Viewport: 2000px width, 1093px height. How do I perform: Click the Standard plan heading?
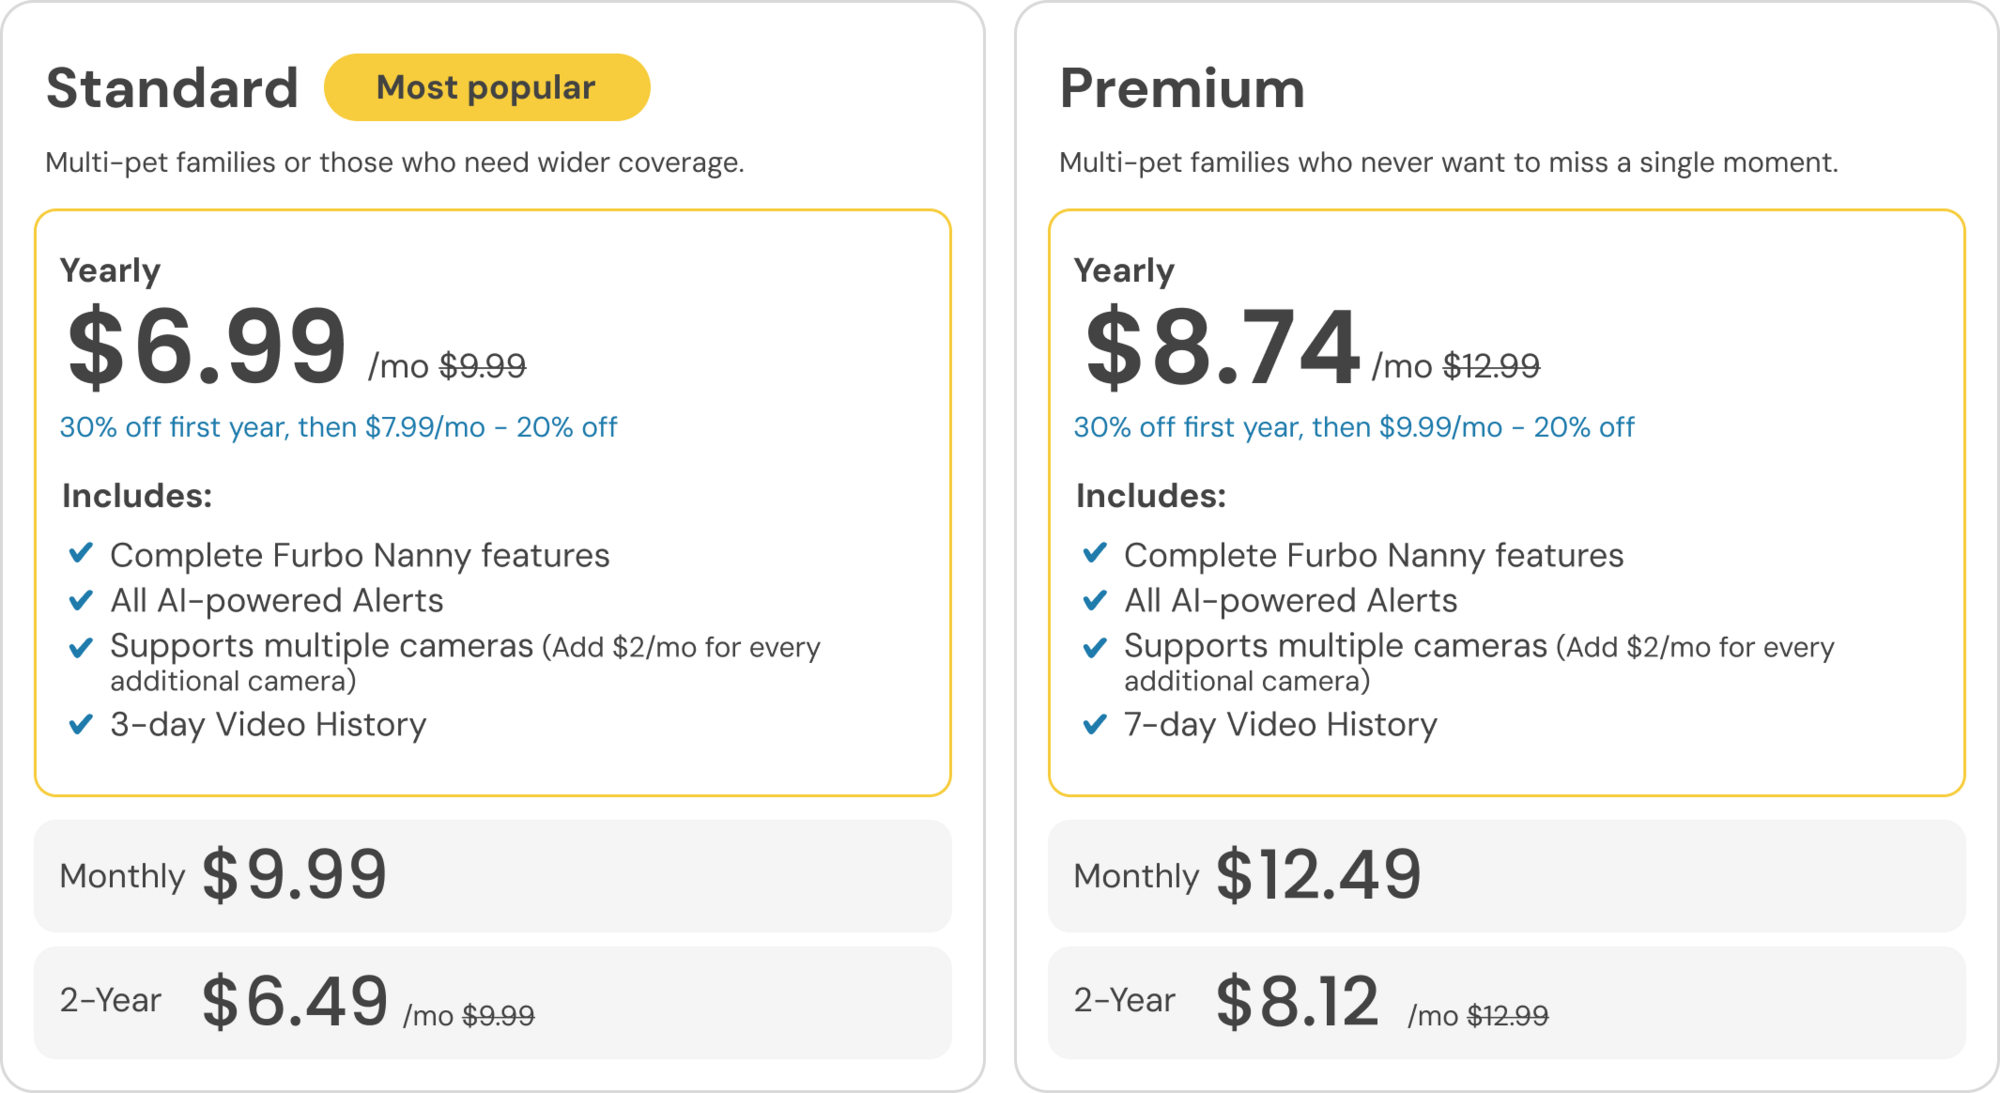[x=172, y=88]
